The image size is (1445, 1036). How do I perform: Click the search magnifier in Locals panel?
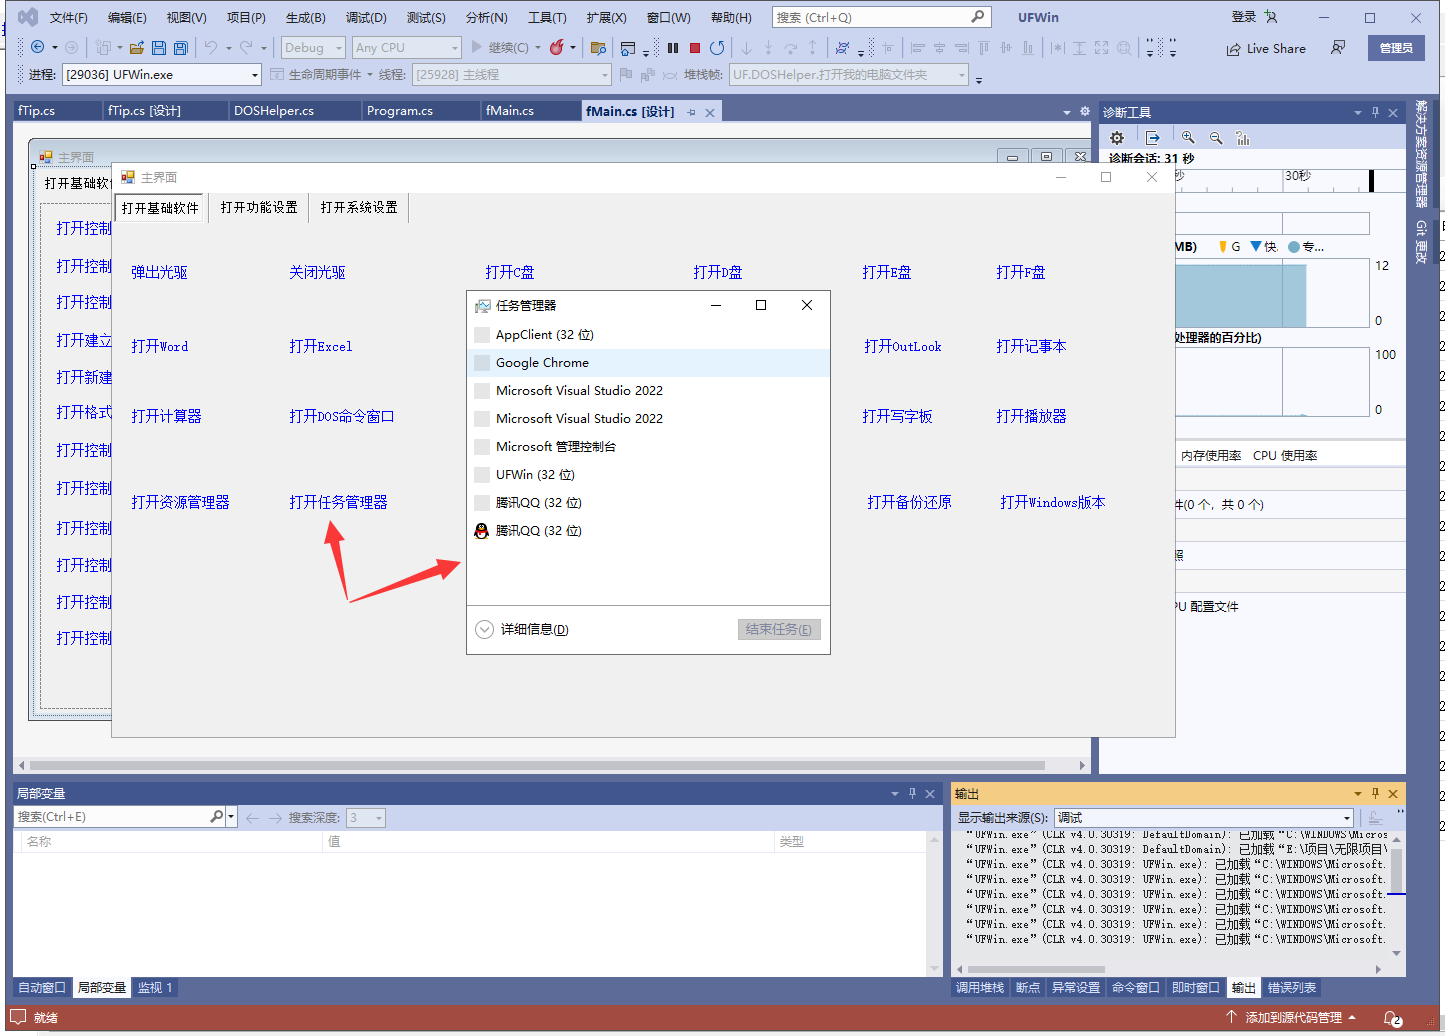pos(217,817)
